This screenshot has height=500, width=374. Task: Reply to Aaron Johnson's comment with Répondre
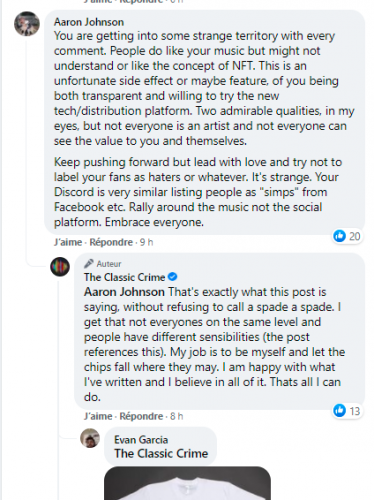coord(111,242)
